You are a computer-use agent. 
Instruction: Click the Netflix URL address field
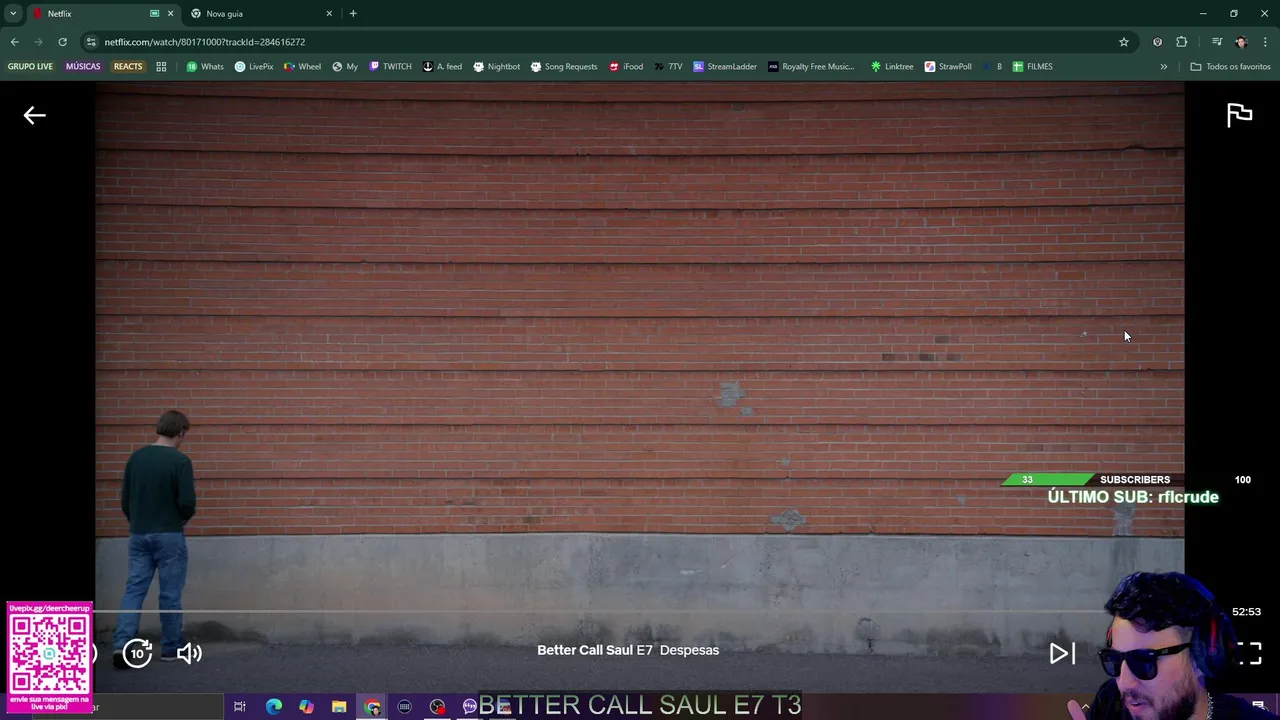[x=600, y=42]
